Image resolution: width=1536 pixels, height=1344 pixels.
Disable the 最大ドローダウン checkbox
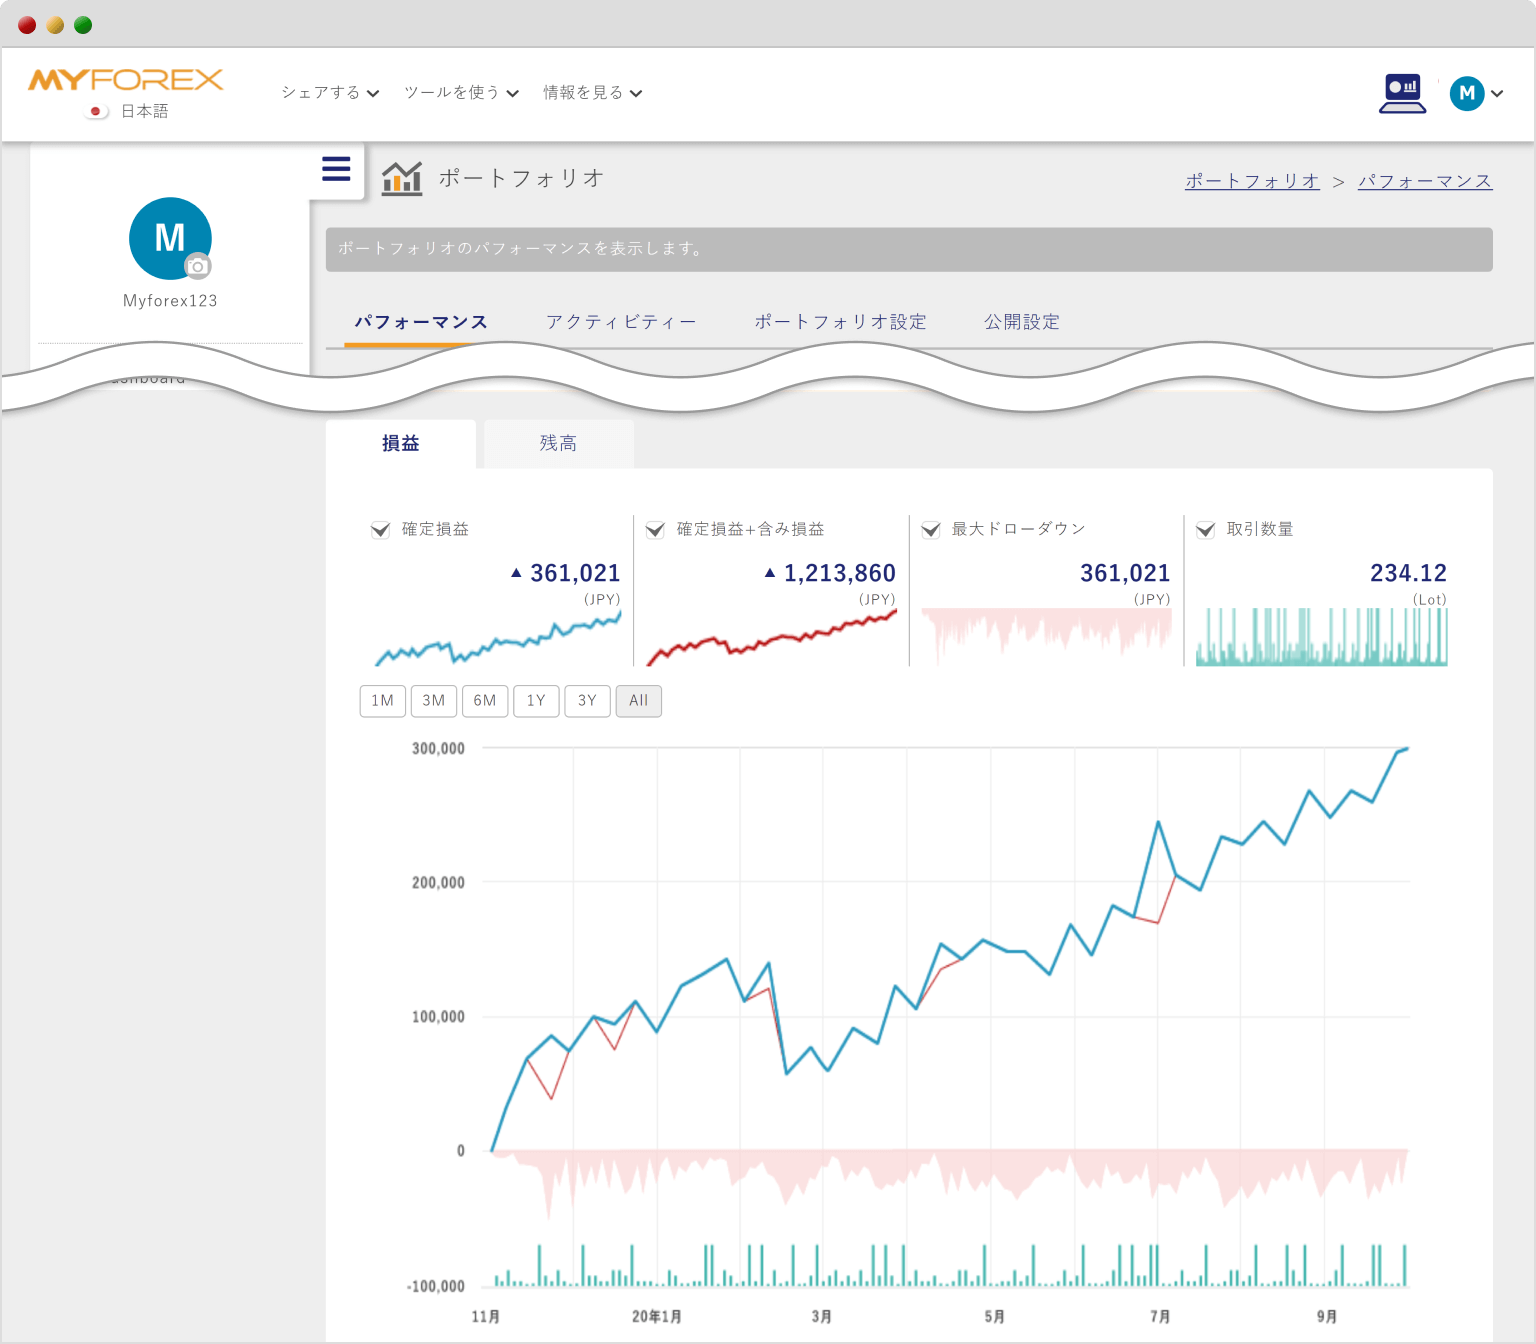[x=930, y=530]
